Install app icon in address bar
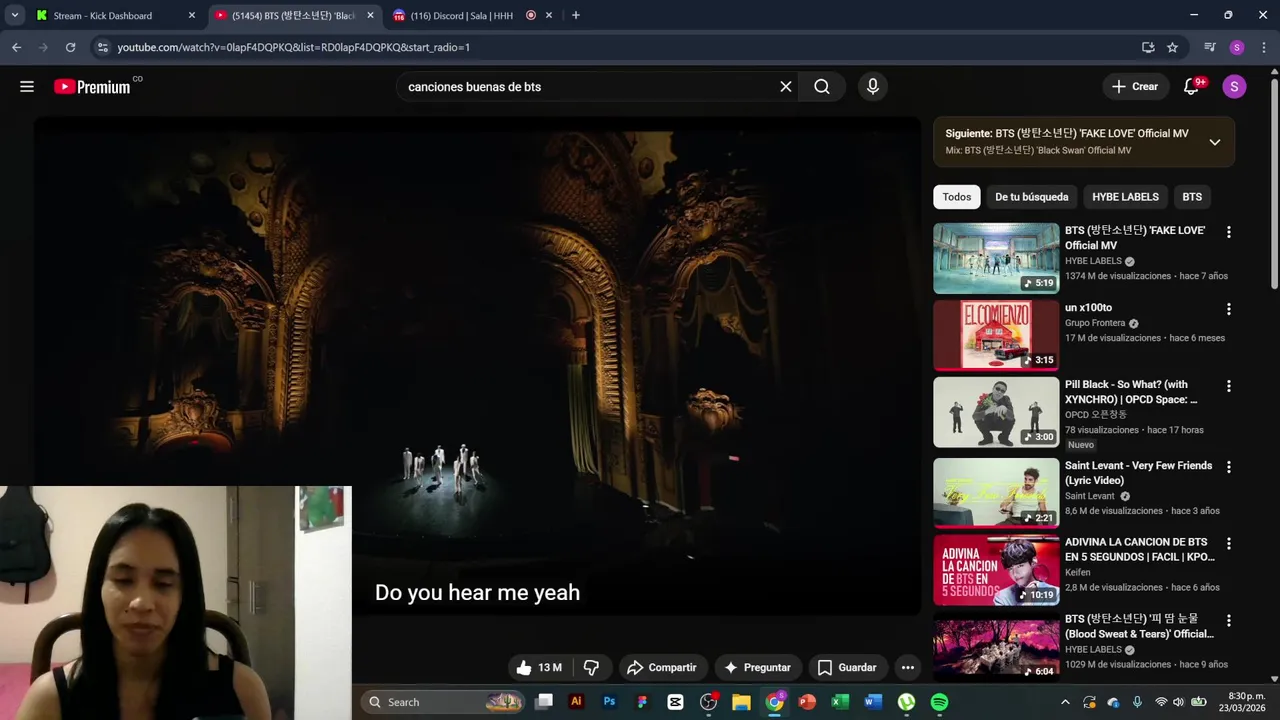This screenshot has height=720, width=1280. [1148, 47]
